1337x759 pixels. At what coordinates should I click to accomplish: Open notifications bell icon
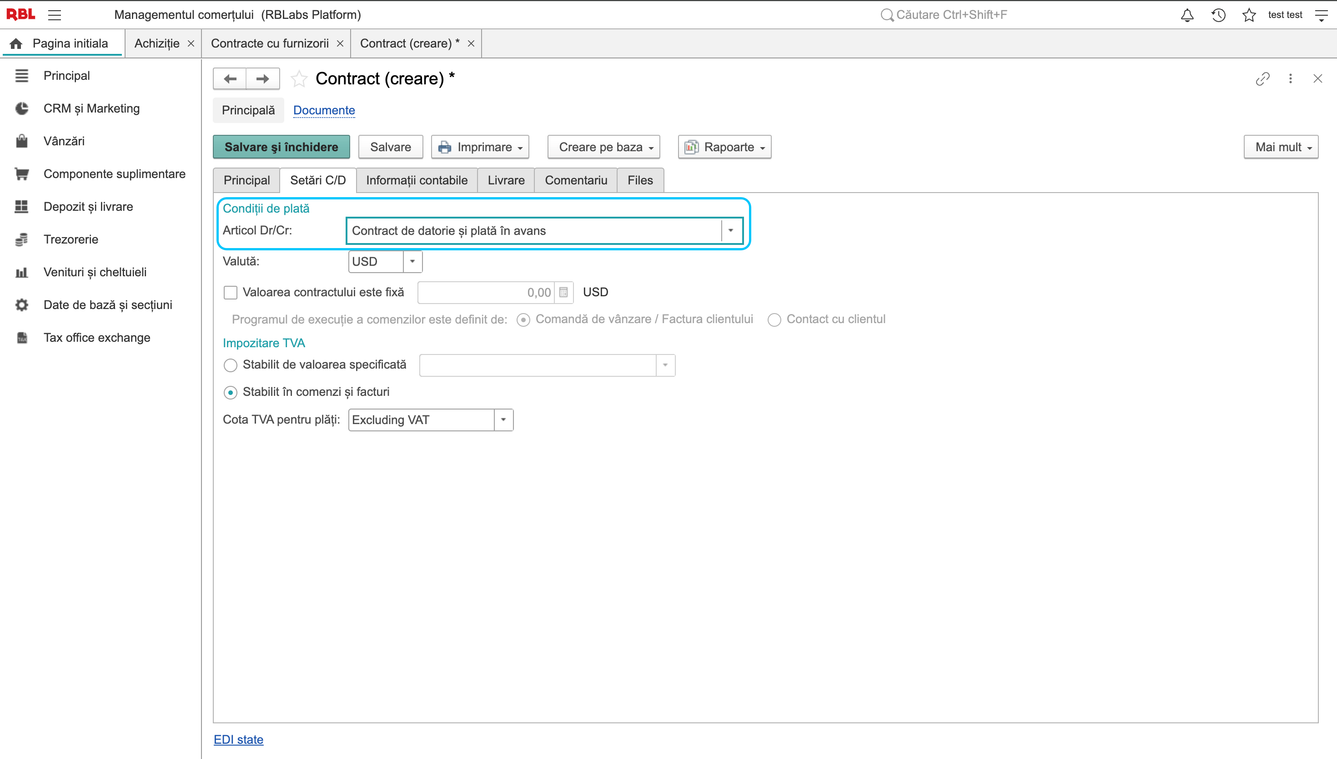1187,15
